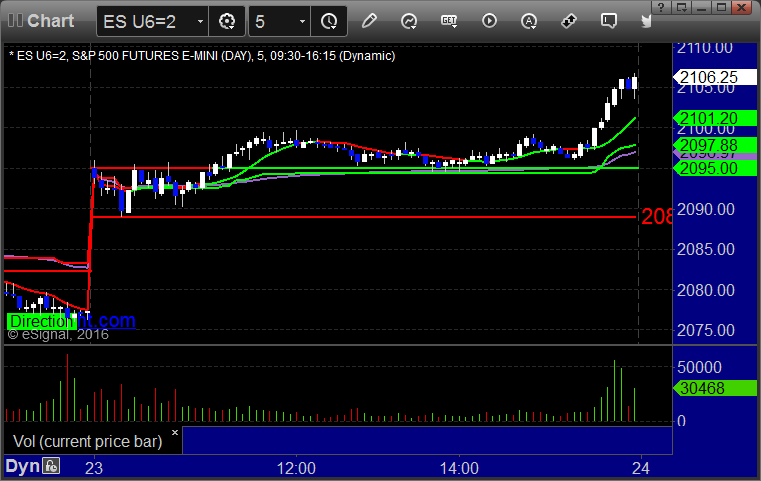Click the chart grip handle beside Chart title
The image size is (761, 481).
click(x=15, y=21)
